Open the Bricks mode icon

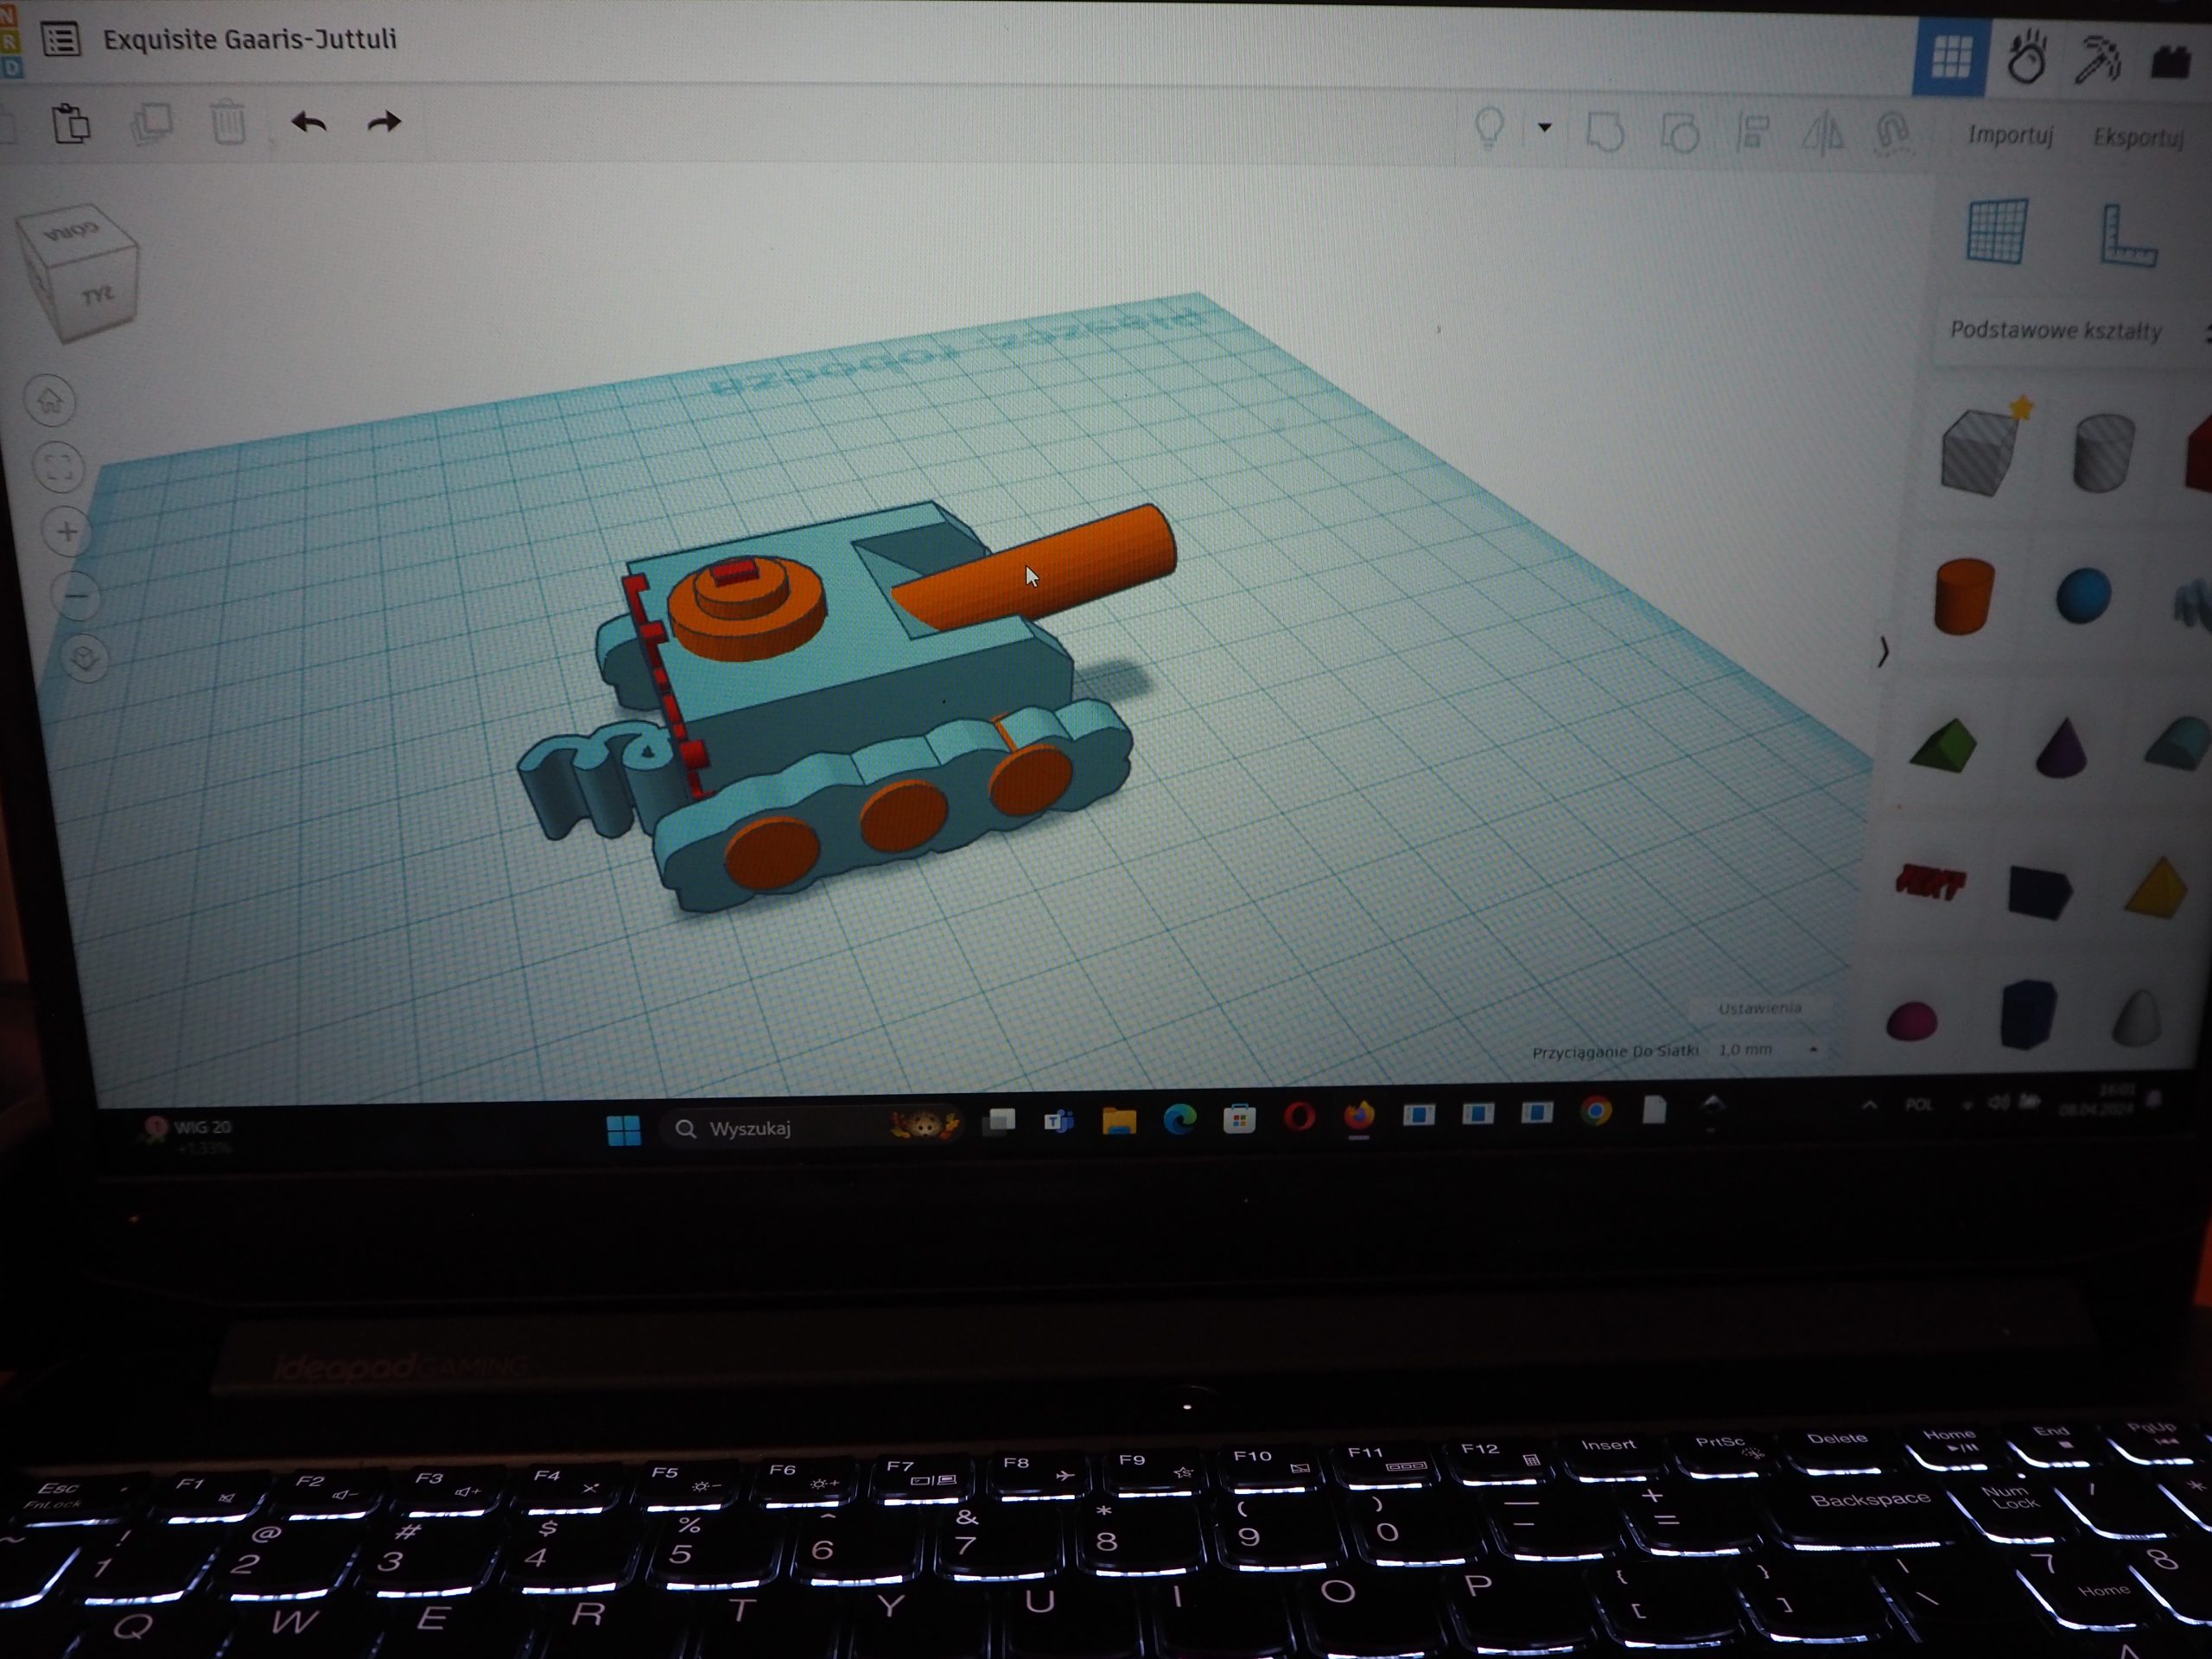pyautogui.click(x=2170, y=62)
